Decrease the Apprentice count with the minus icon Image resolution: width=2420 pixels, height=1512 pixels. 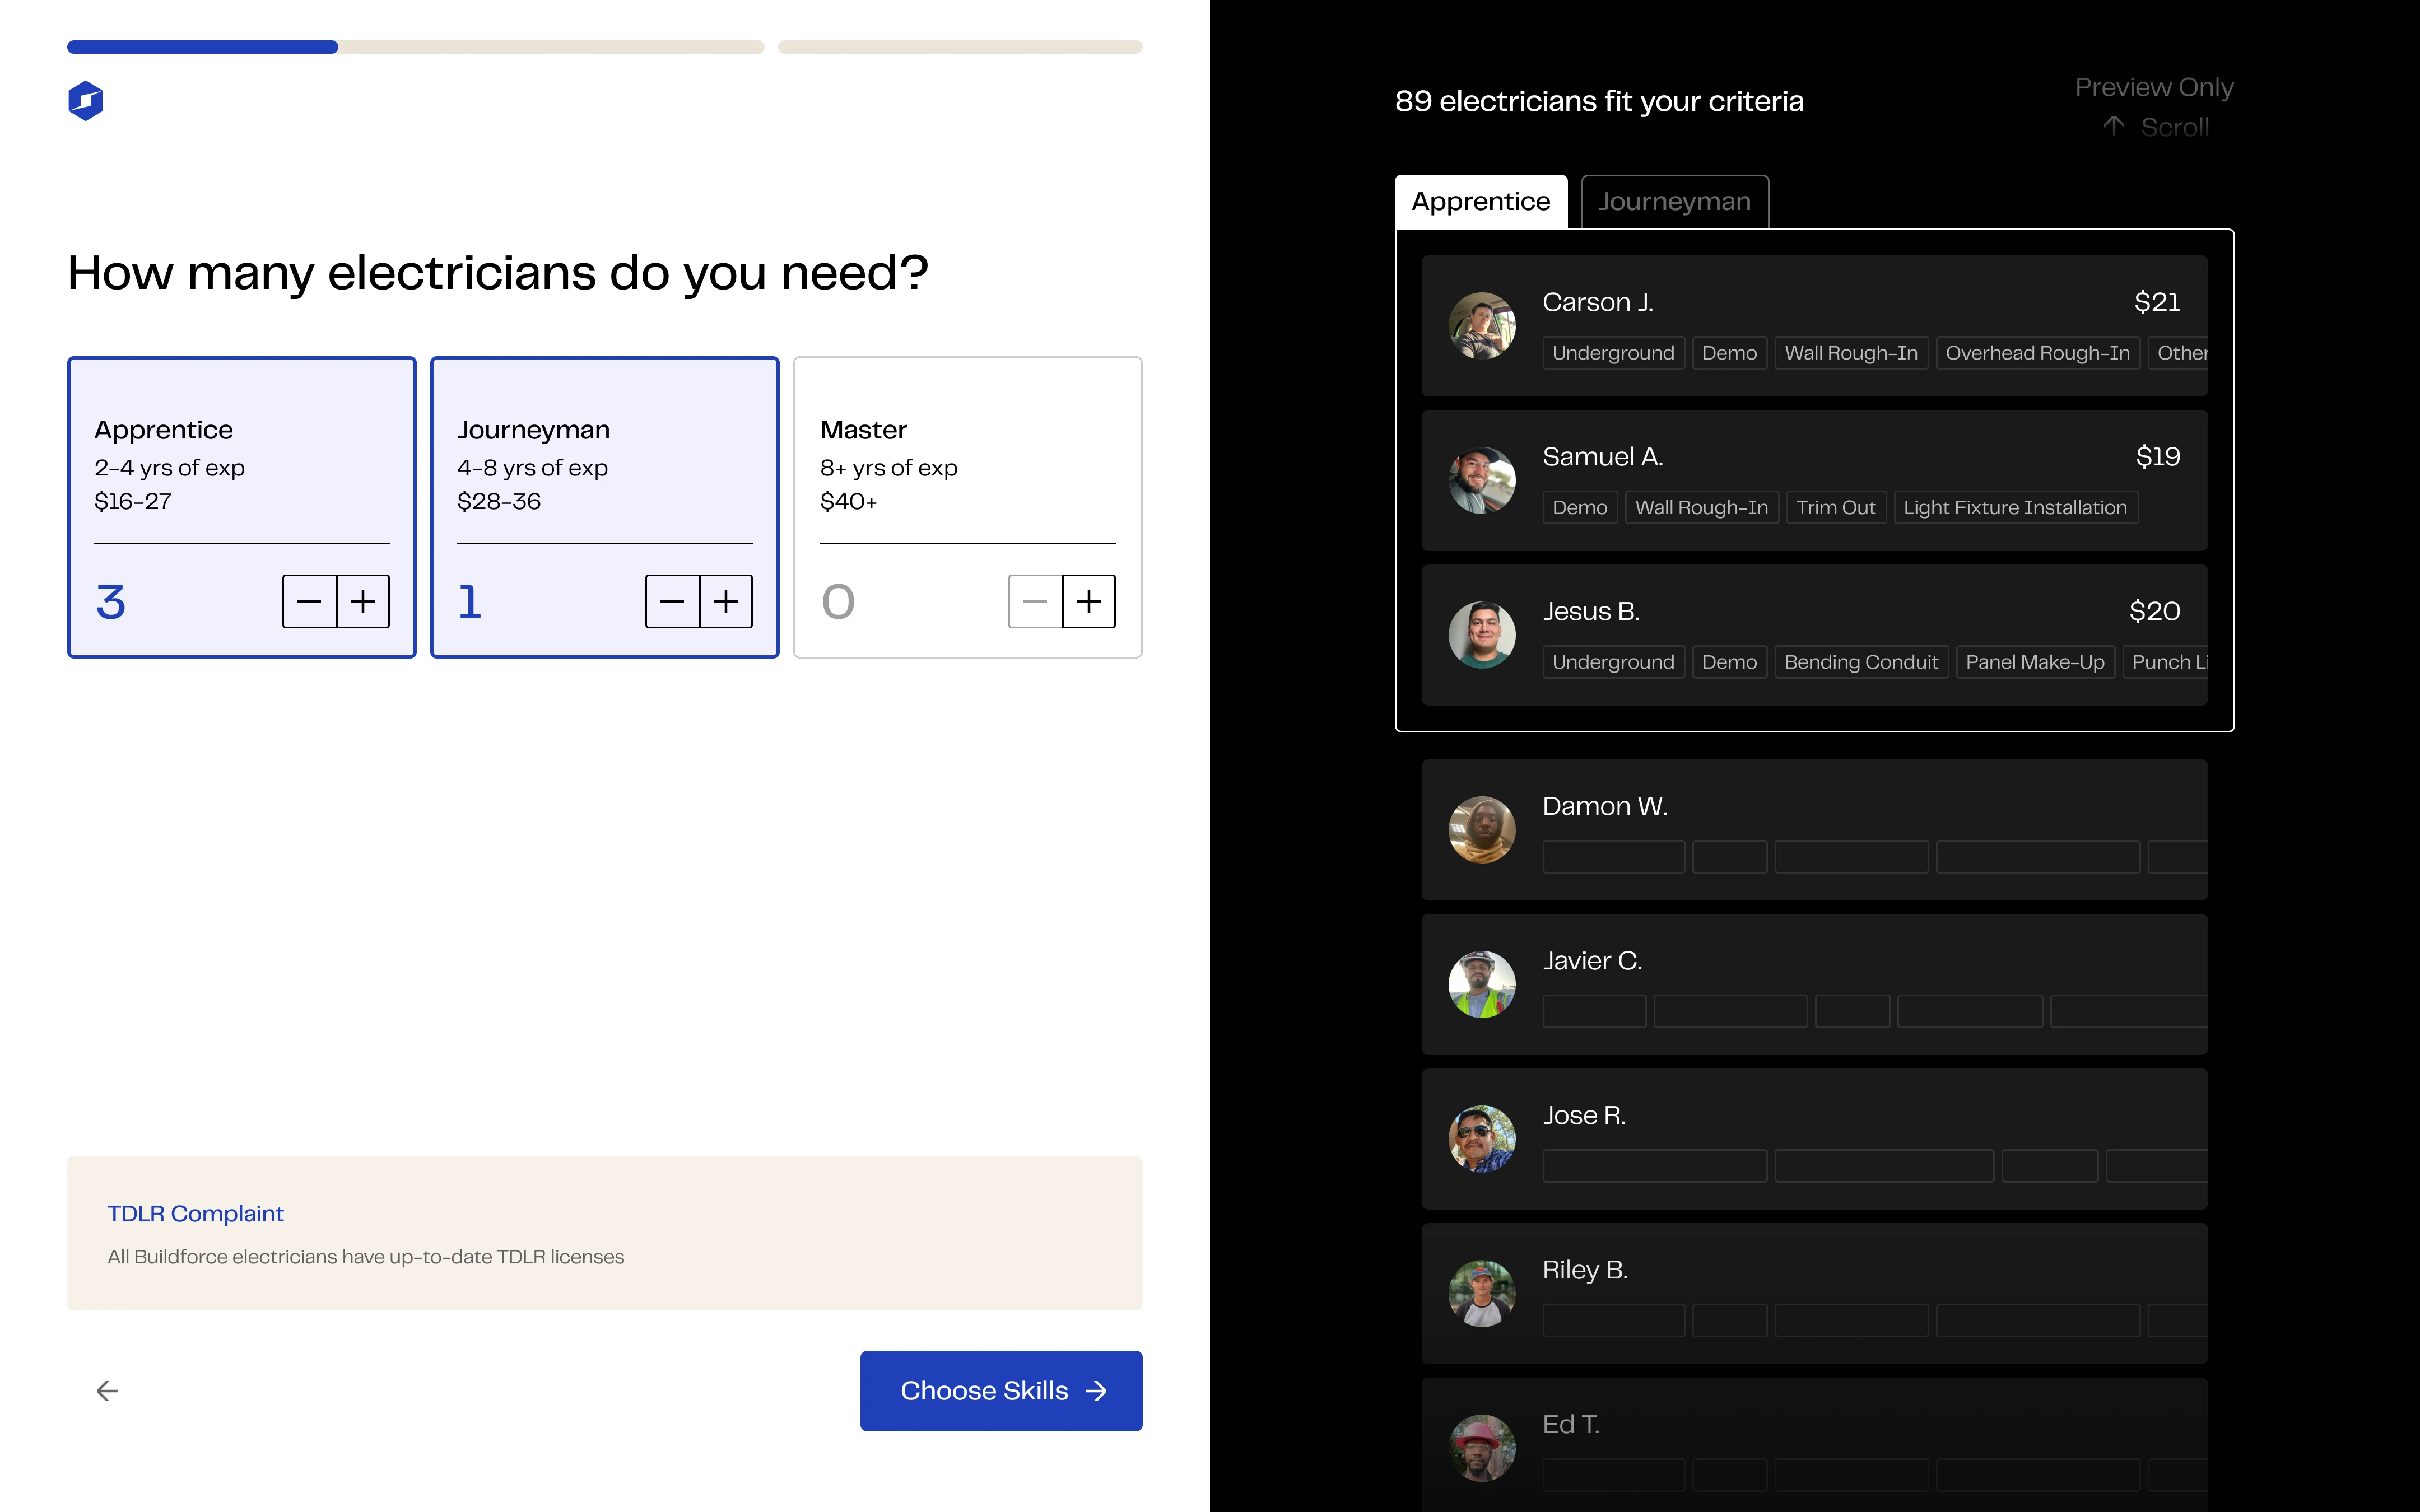pyautogui.click(x=309, y=601)
